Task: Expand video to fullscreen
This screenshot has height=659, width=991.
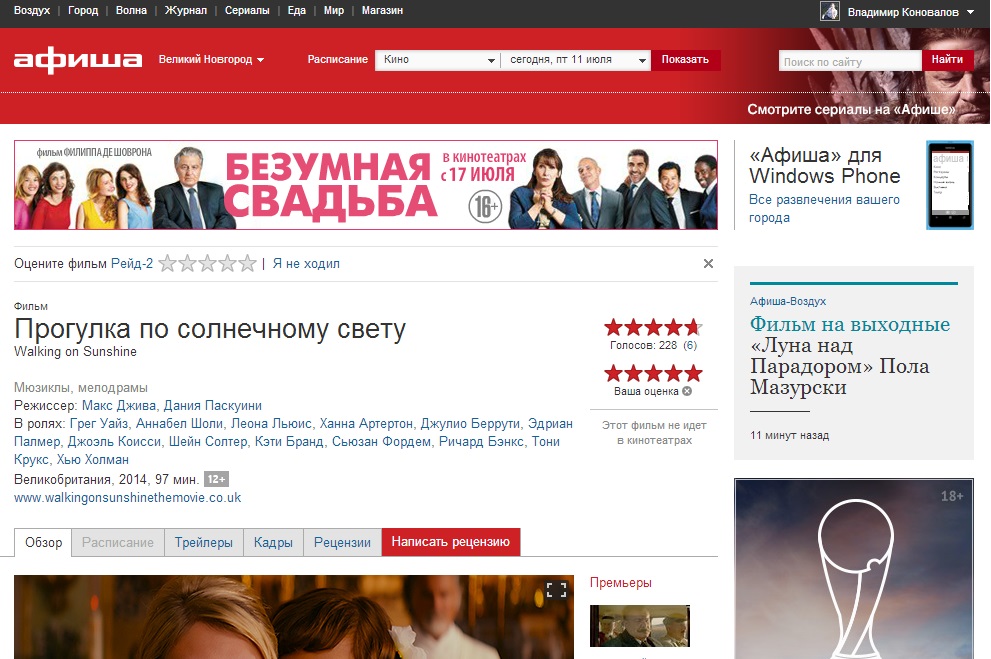Action: pos(556,590)
